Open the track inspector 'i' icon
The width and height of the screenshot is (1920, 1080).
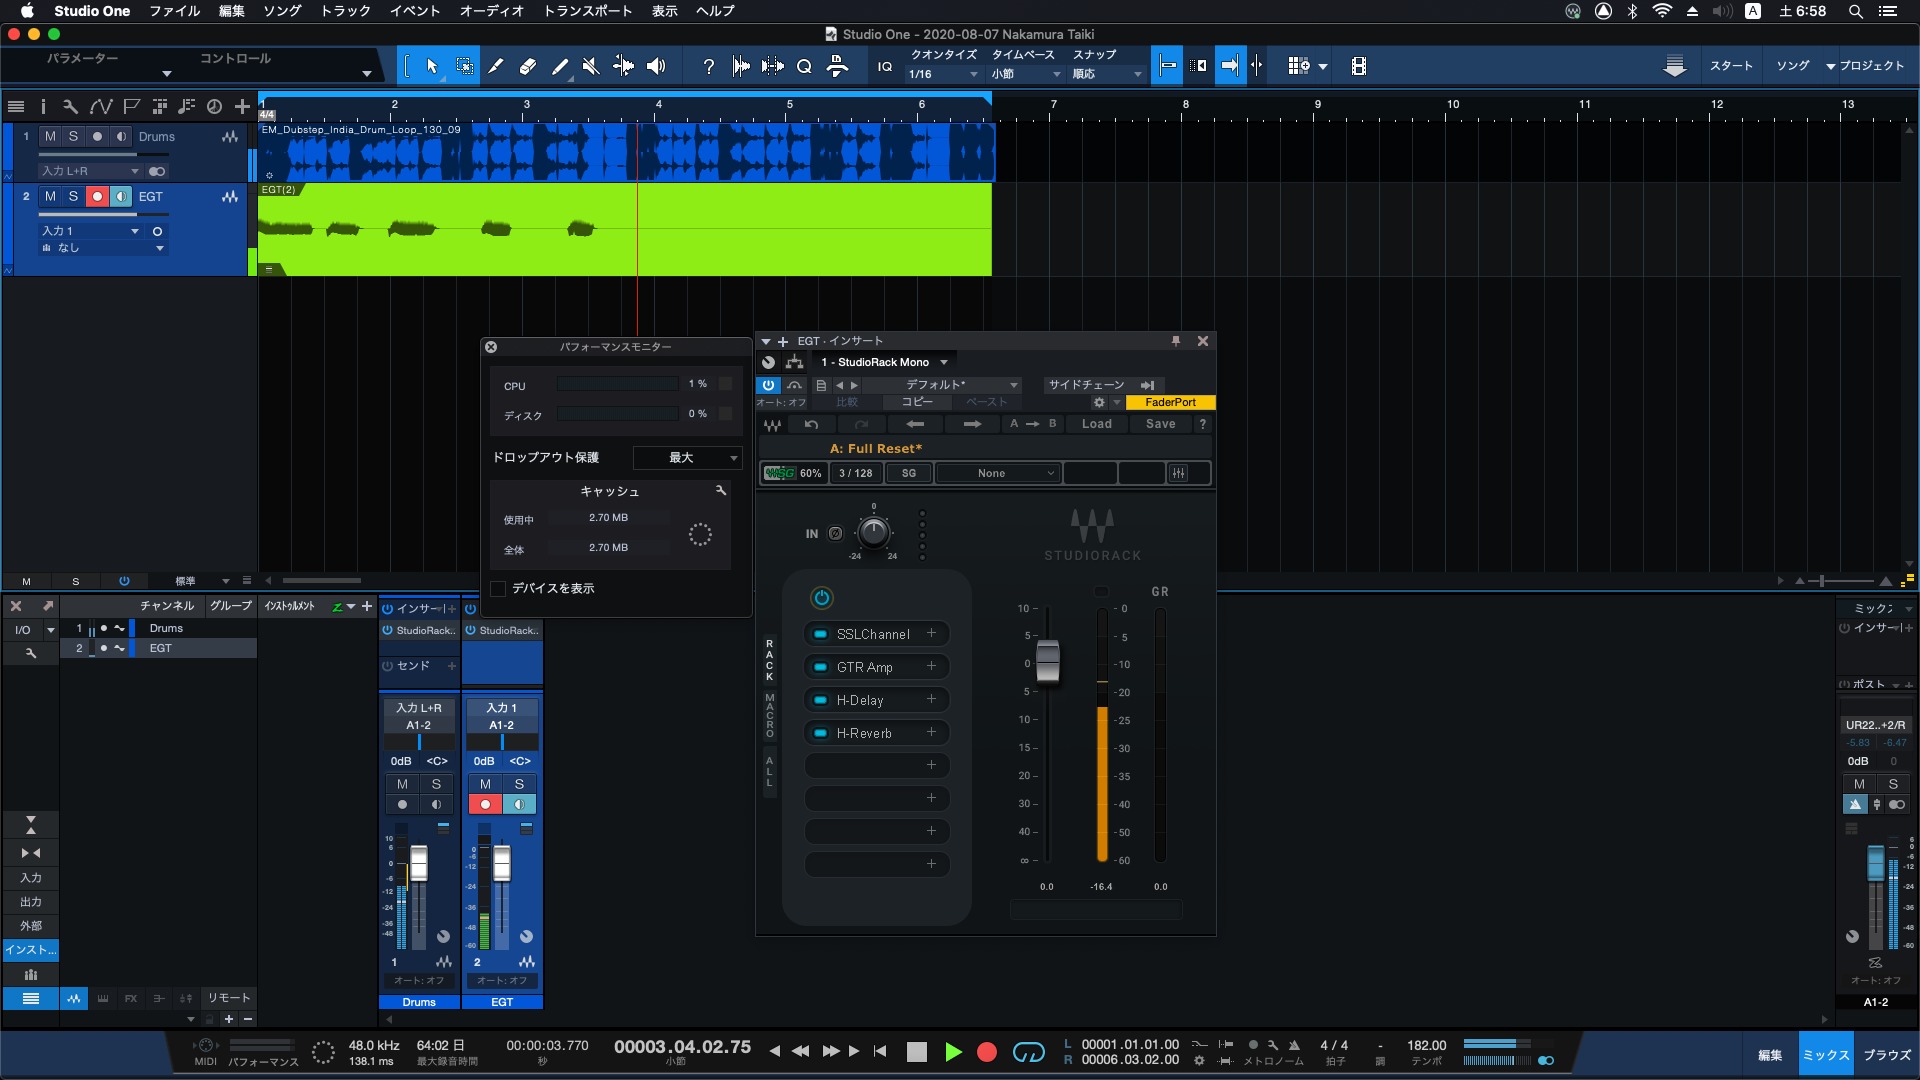coord(42,106)
